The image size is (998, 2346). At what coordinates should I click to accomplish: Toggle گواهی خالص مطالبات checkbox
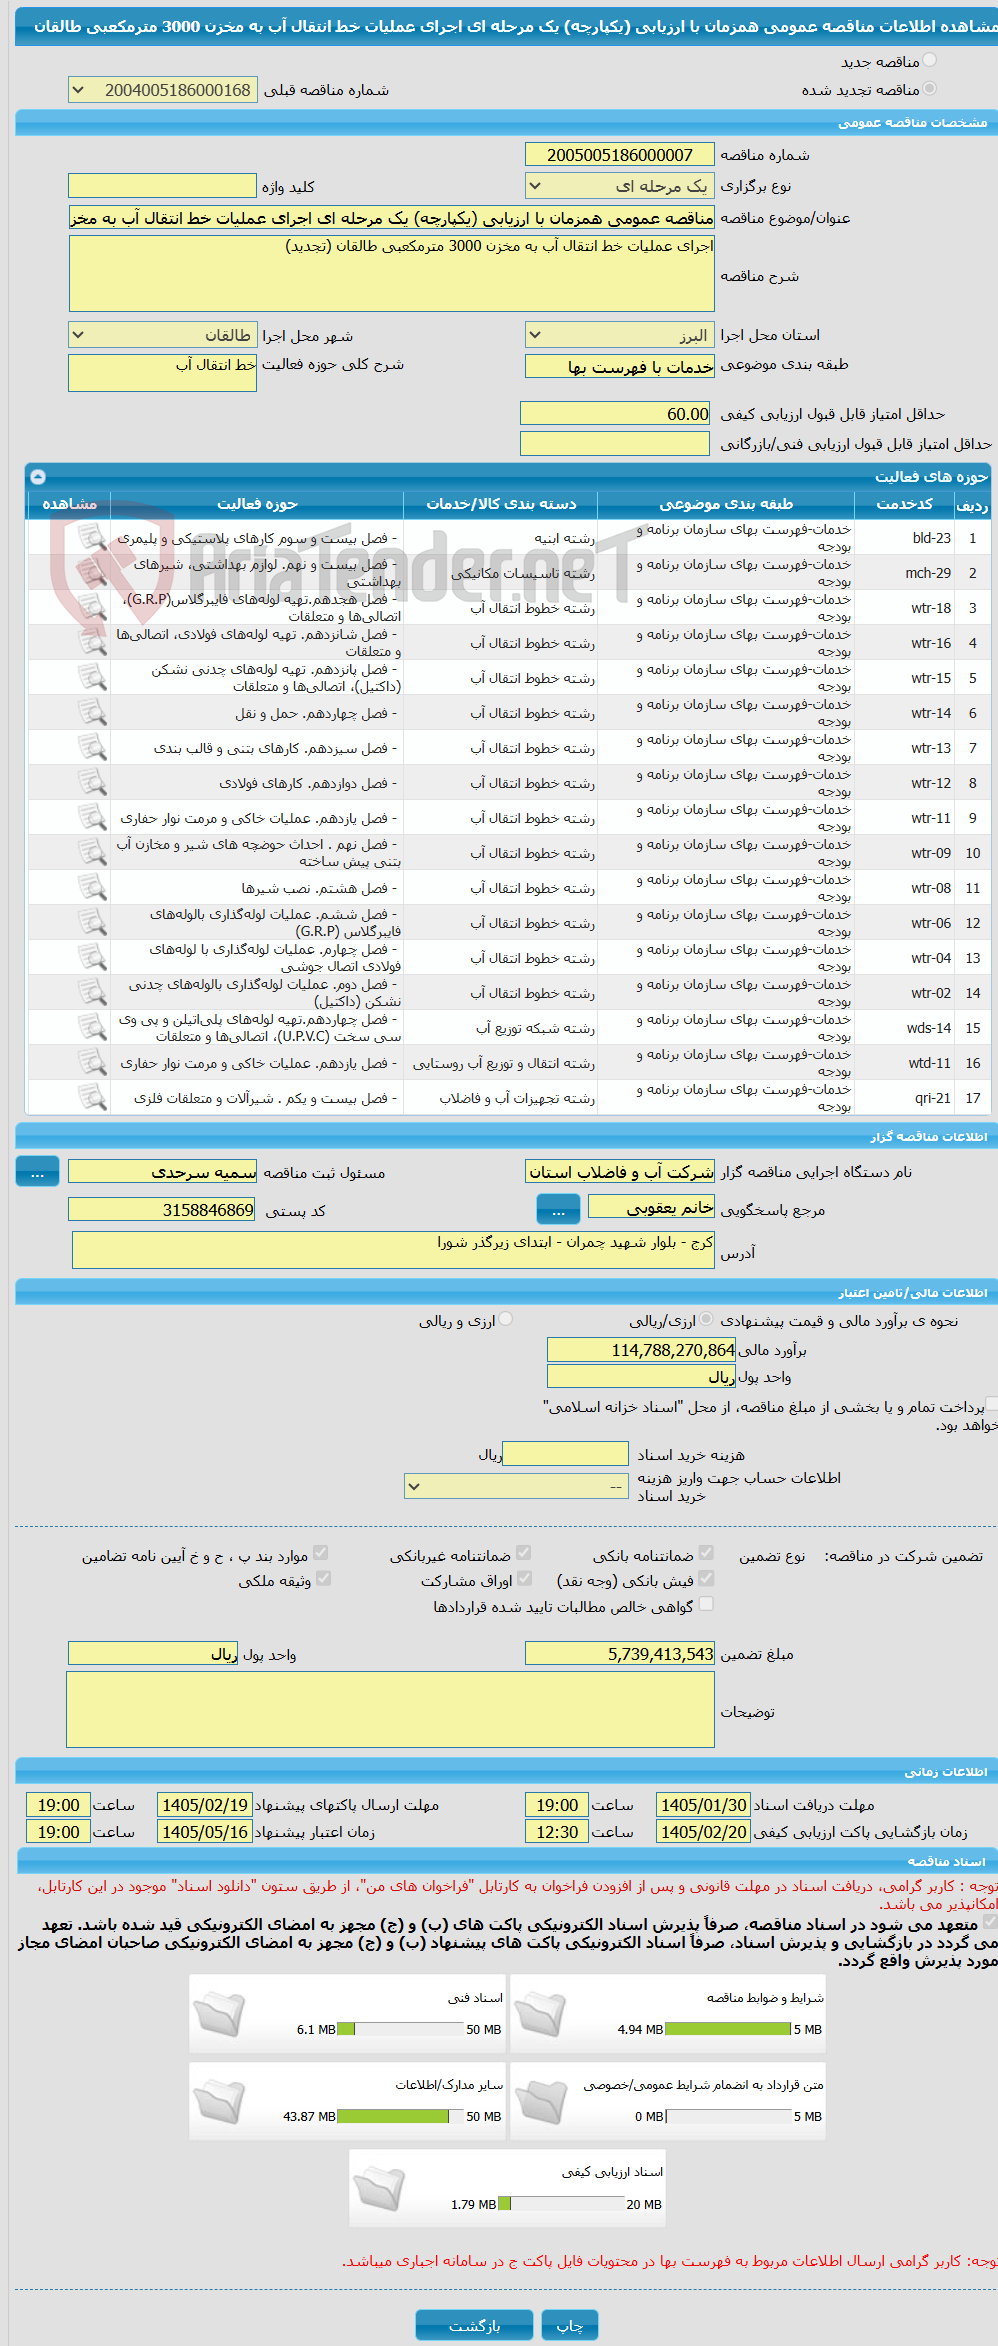click(x=706, y=1605)
